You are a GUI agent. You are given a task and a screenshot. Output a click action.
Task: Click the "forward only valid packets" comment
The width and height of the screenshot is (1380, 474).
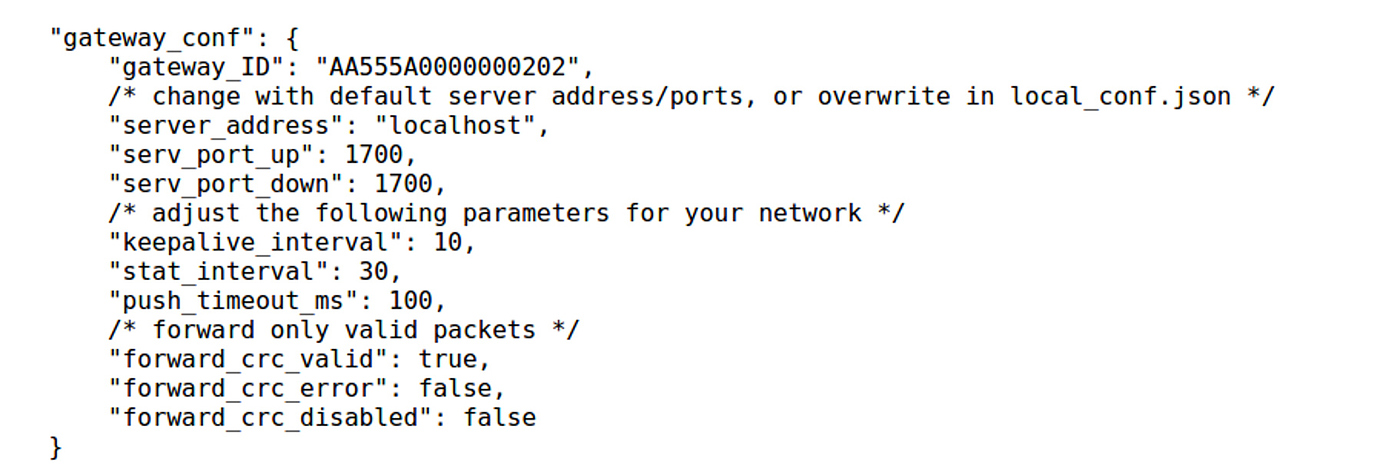pyautogui.click(x=343, y=329)
